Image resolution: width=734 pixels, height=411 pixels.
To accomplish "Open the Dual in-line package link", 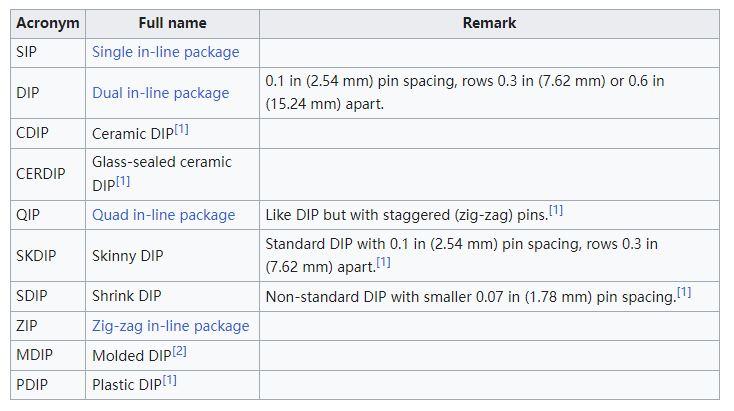I will click(x=160, y=93).
